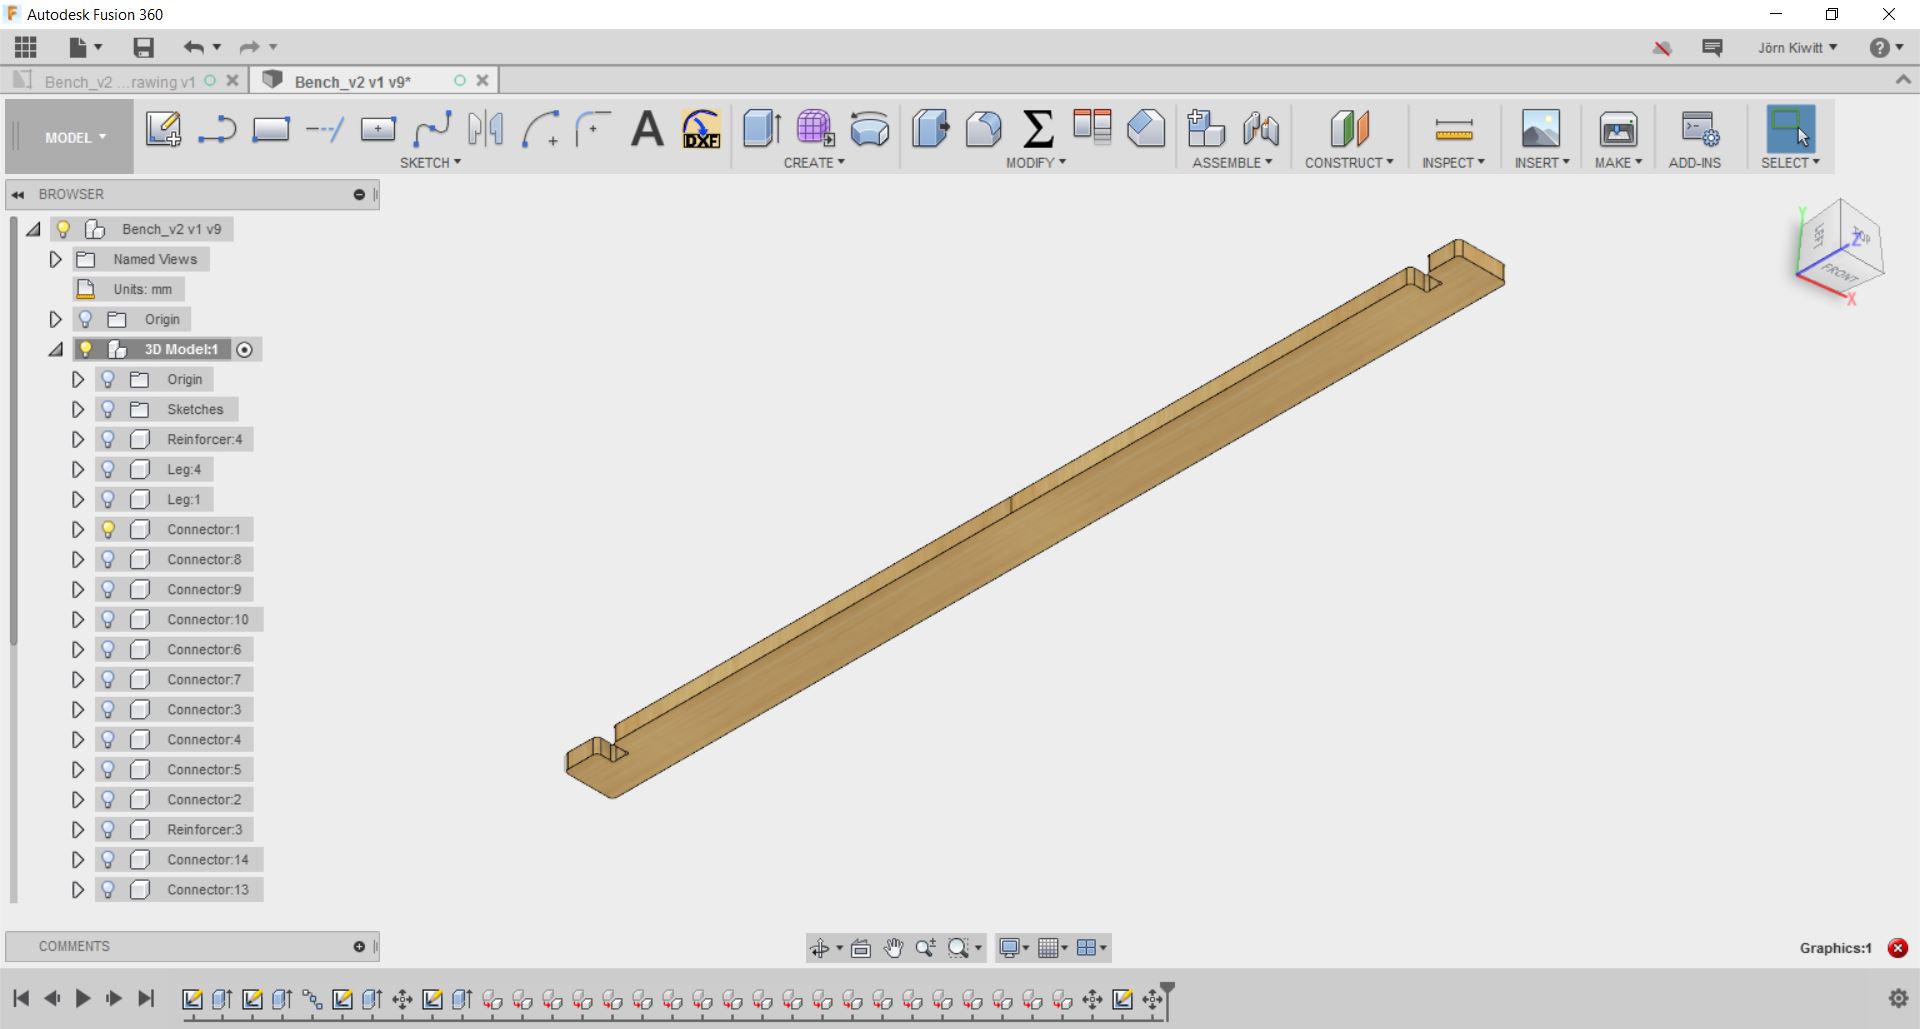Toggle visibility bulb of Connector:1
The height and width of the screenshot is (1029, 1920).
(108, 529)
